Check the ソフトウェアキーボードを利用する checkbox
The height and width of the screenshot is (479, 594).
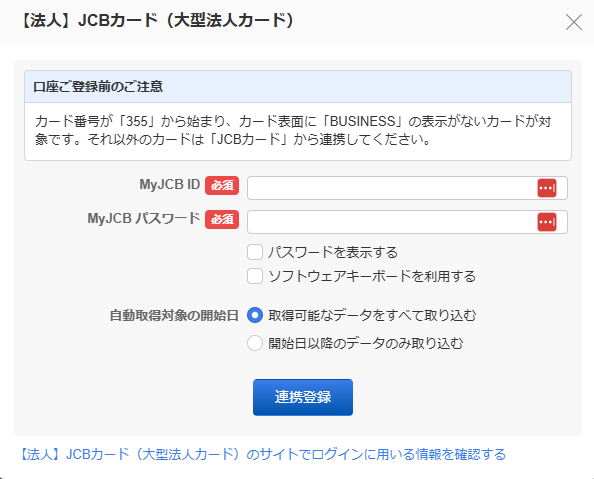[255, 276]
